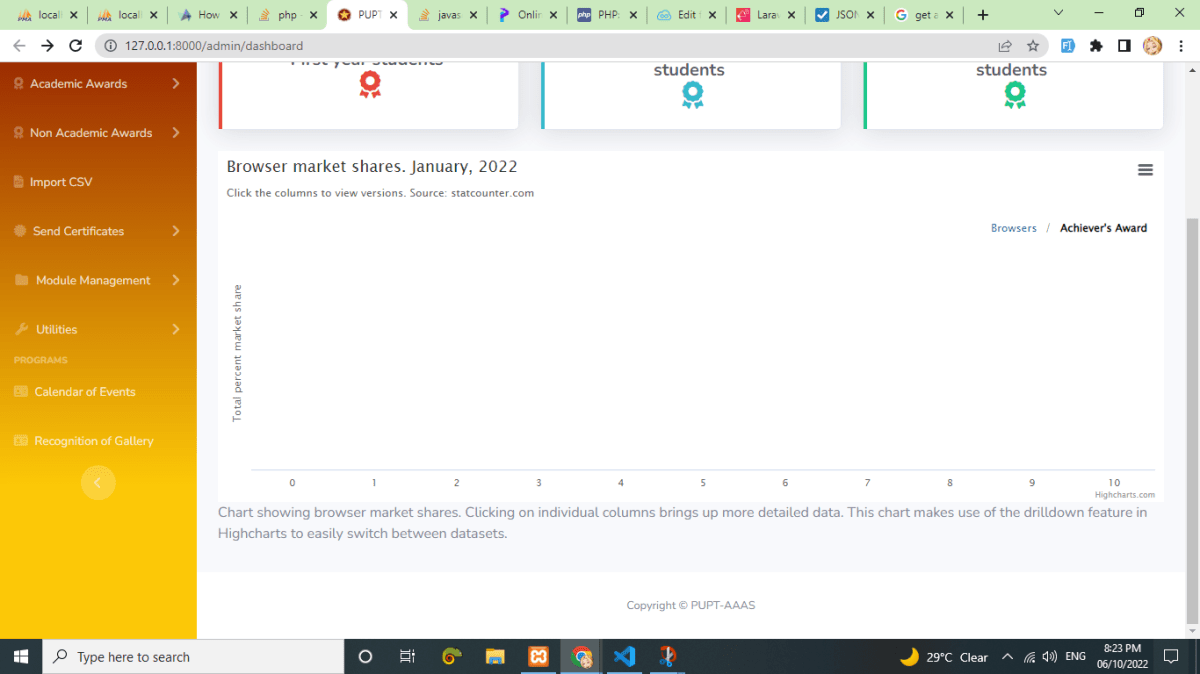This screenshot has width=1200, height=674.
Task: Click the Module Management folder icon
Action: pyautogui.click(x=21, y=280)
